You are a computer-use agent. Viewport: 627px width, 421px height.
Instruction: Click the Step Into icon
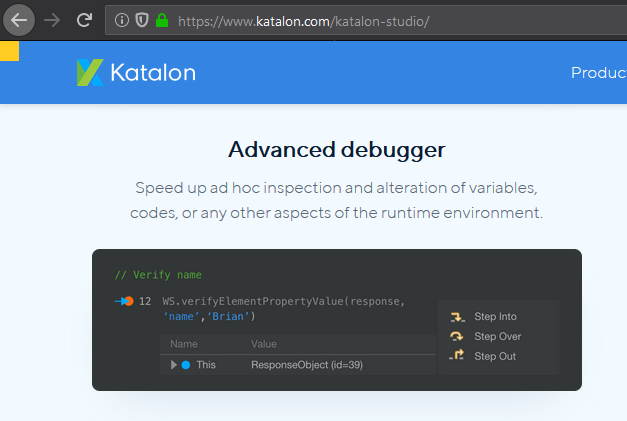457,317
